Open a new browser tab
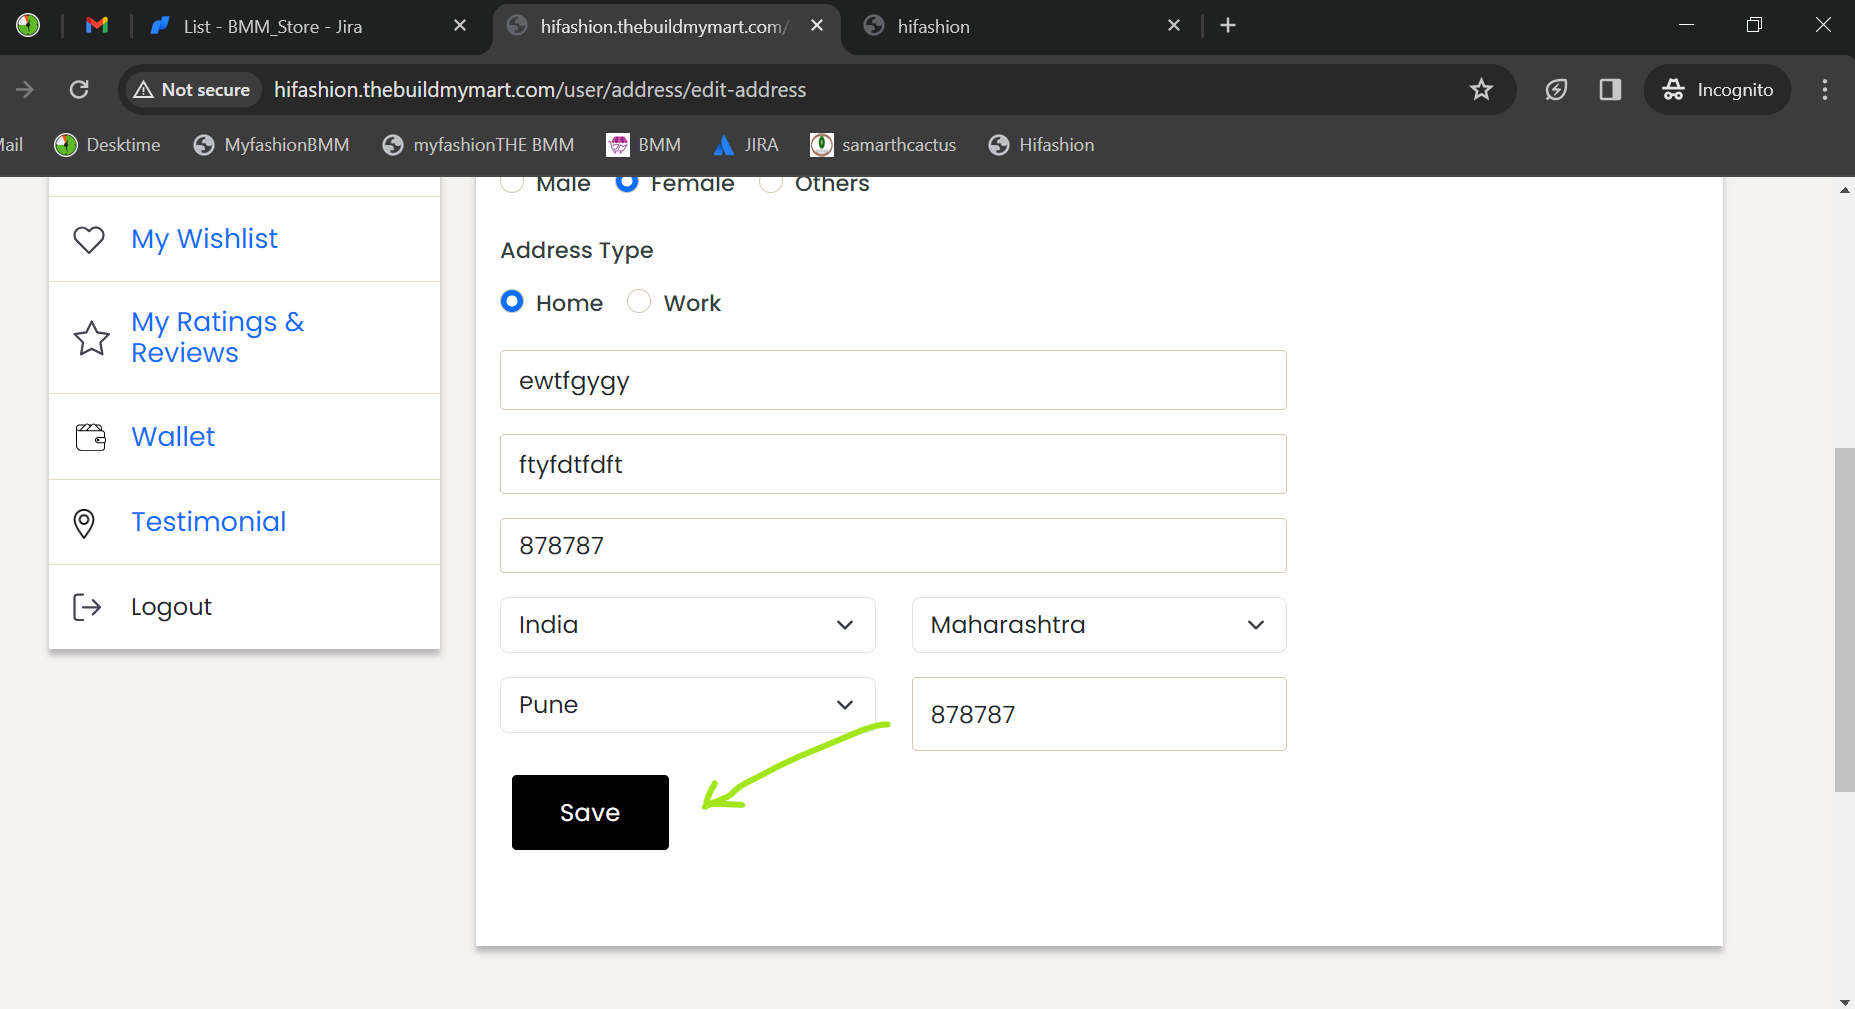 (x=1228, y=26)
